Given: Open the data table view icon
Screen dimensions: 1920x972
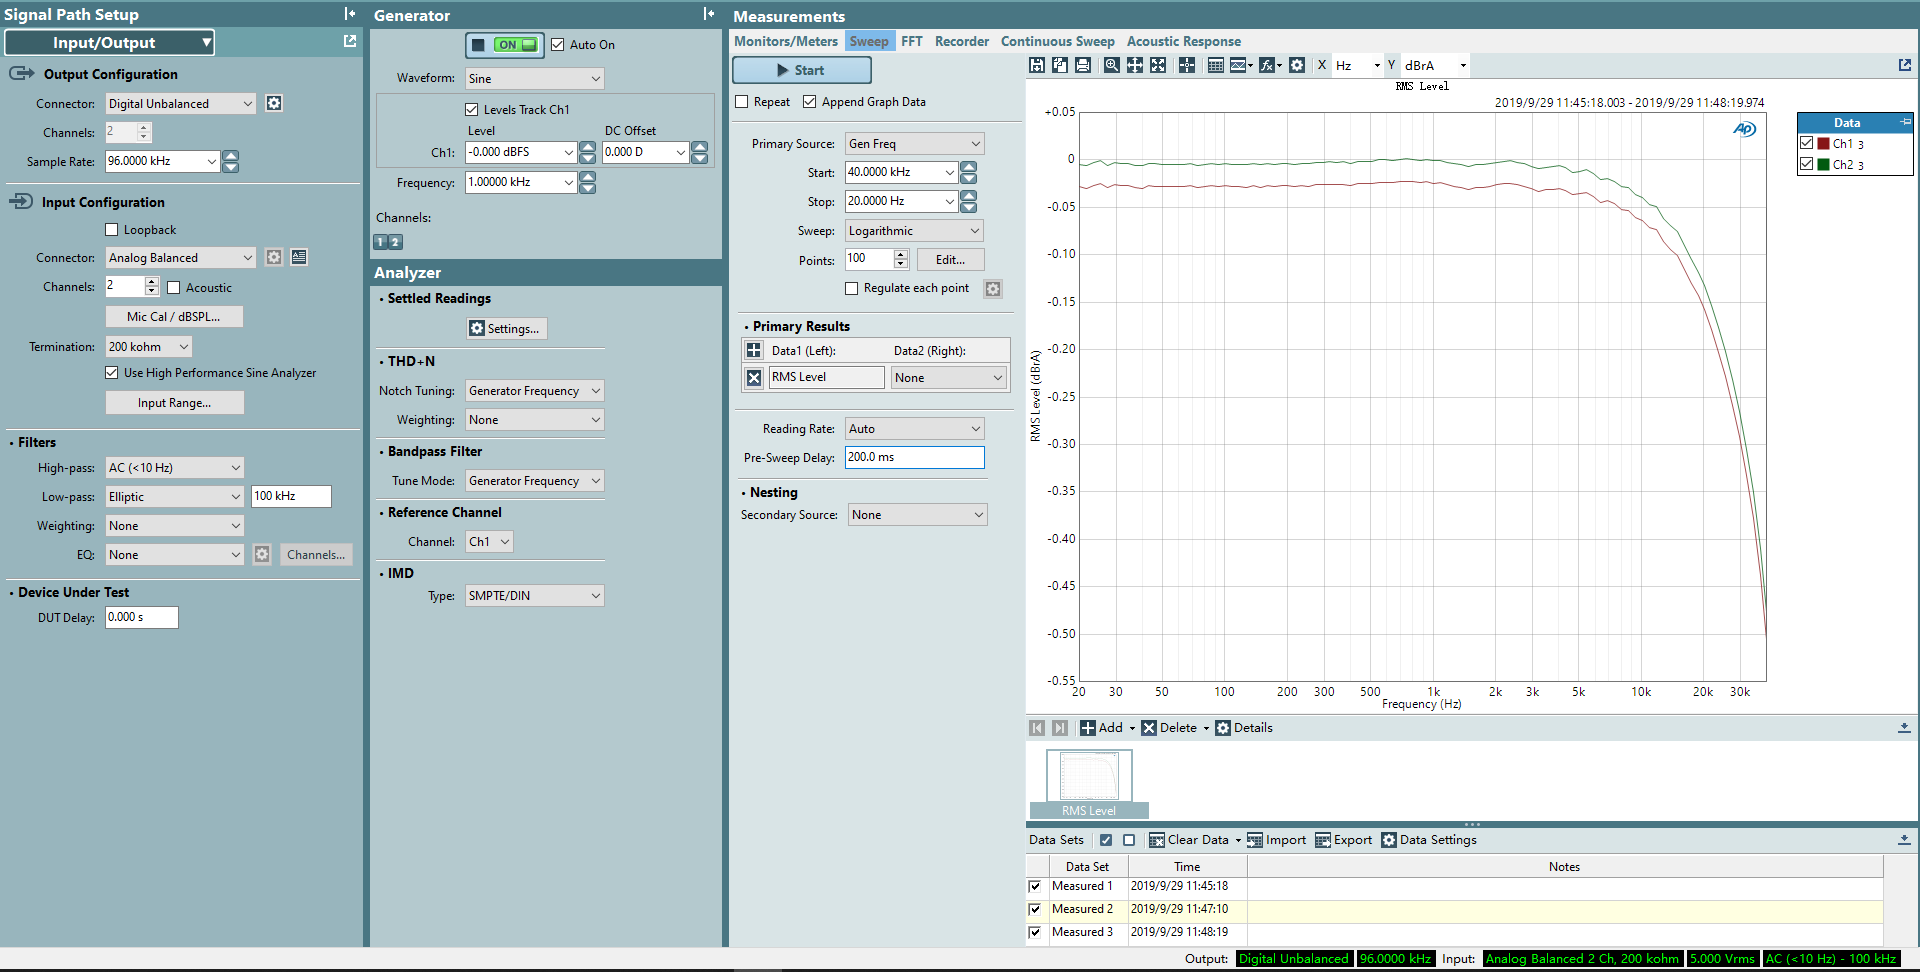Looking at the screenshot, I should pyautogui.click(x=1216, y=65).
